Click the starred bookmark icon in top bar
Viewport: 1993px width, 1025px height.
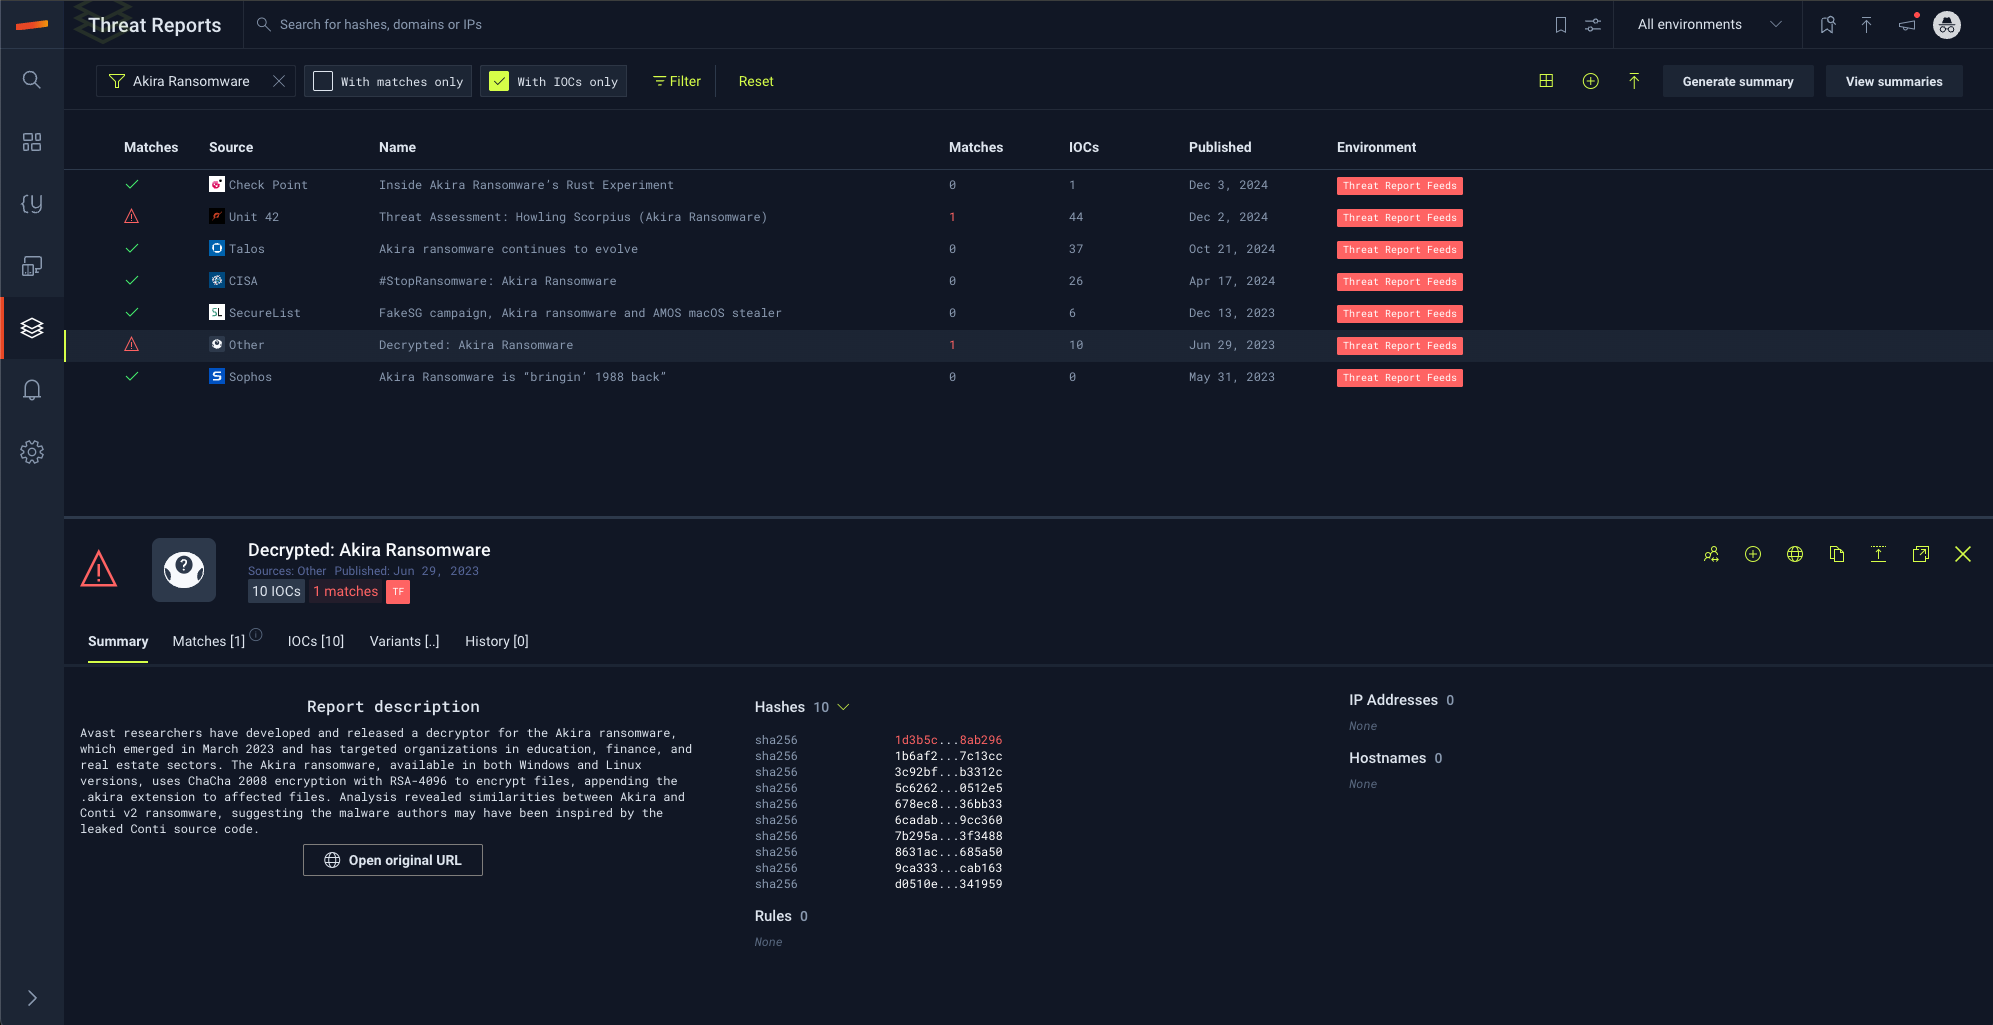click(1828, 25)
